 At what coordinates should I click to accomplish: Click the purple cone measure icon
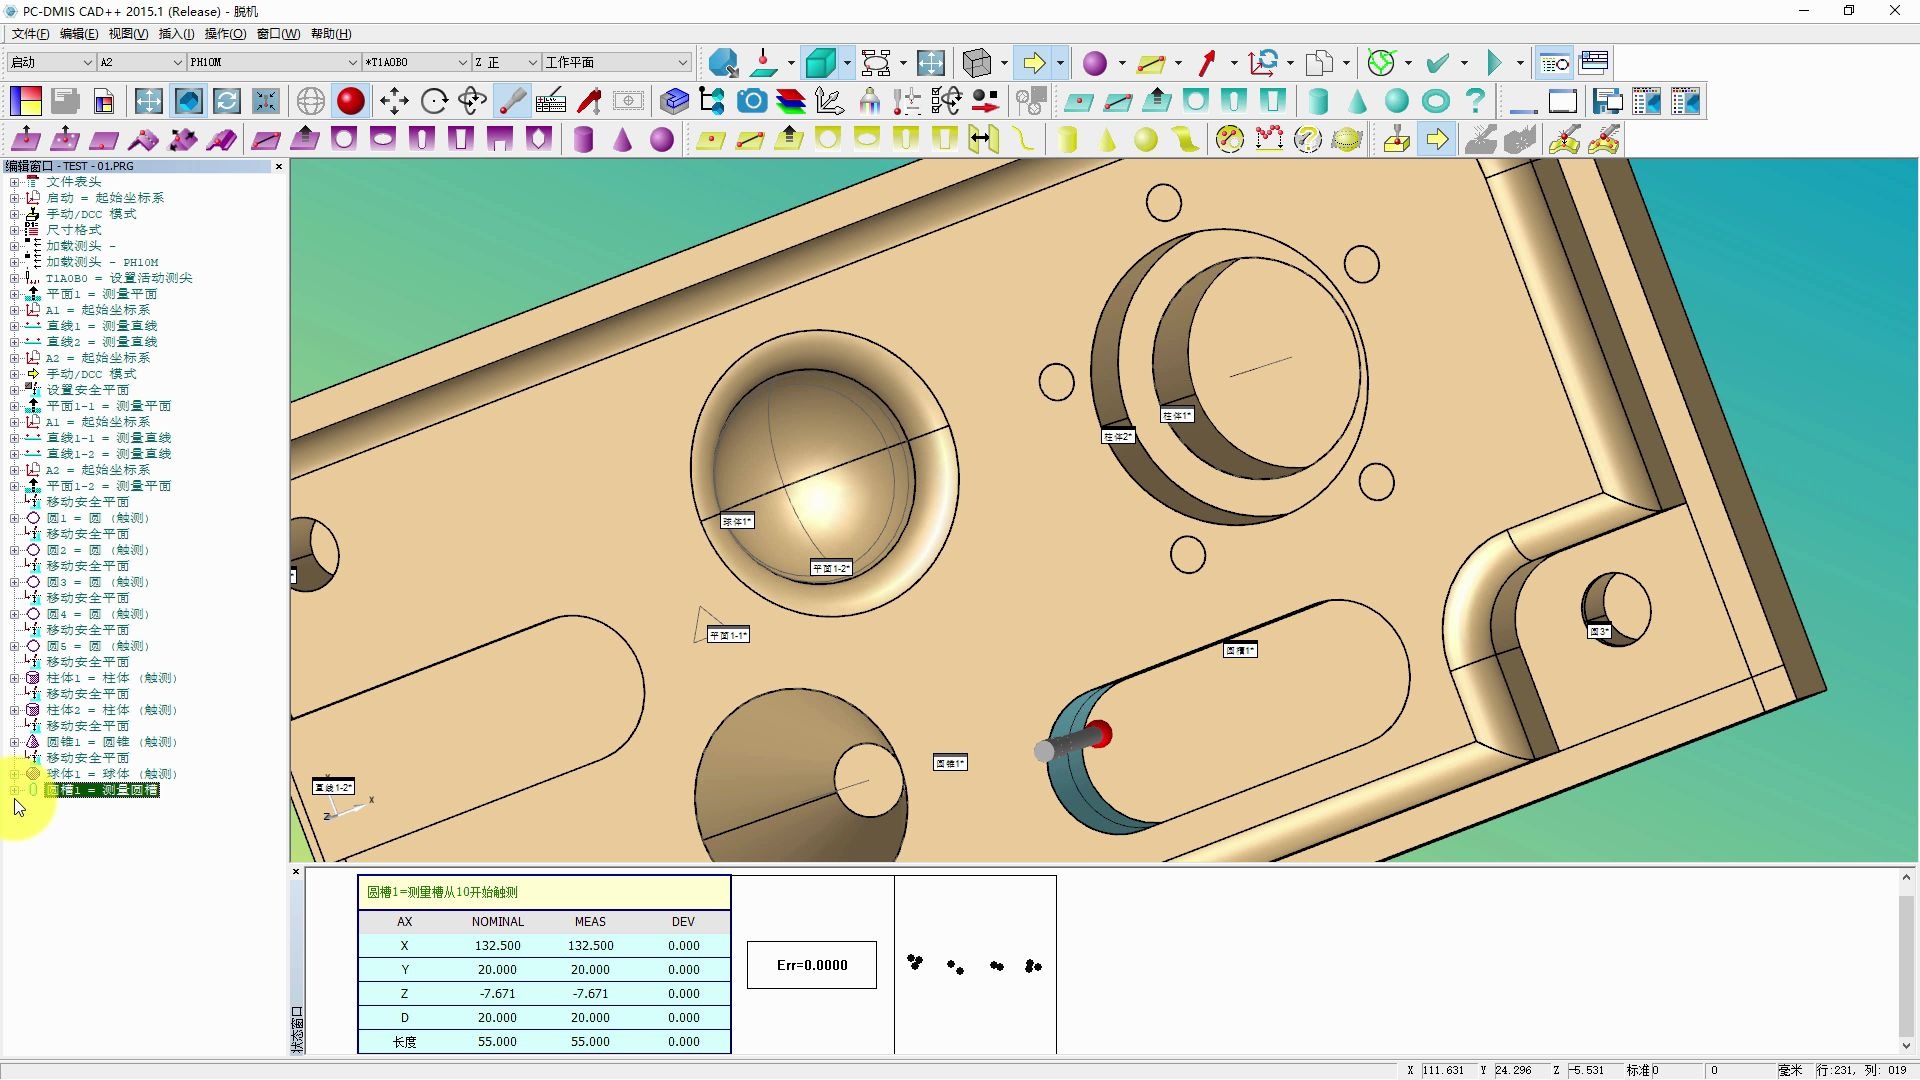(623, 140)
